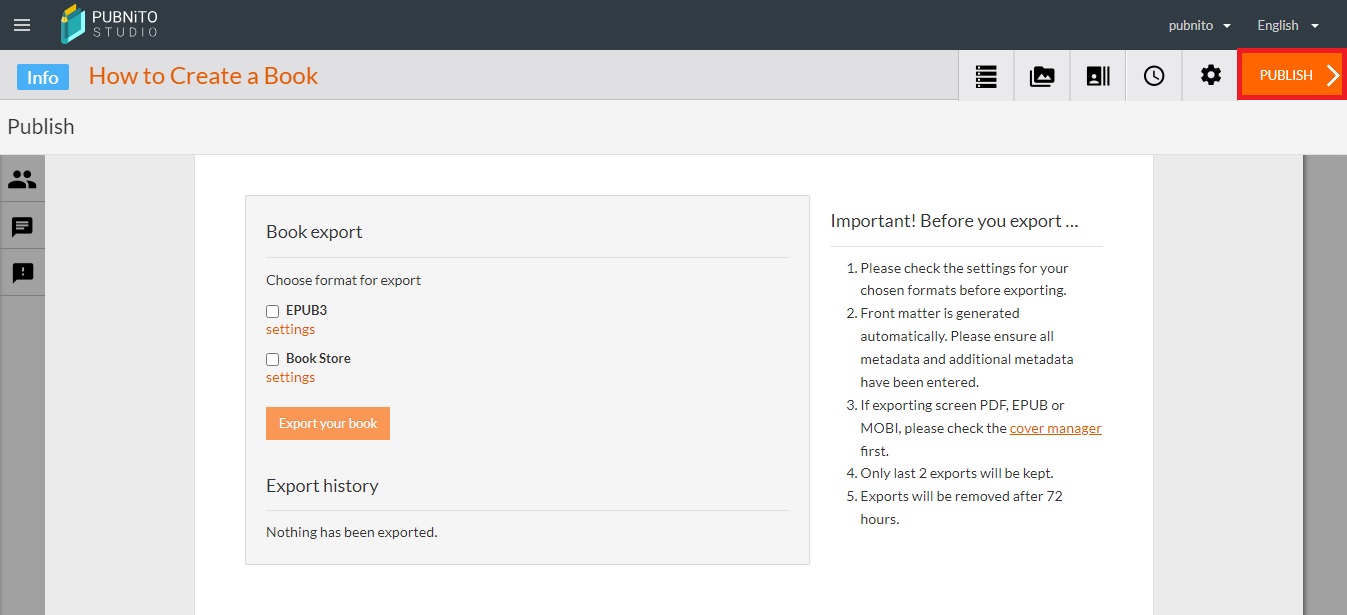Image resolution: width=1347 pixels, height=615 pixels.
Task: Click the orange PUBLISH button
Action: pos(1292,75)
